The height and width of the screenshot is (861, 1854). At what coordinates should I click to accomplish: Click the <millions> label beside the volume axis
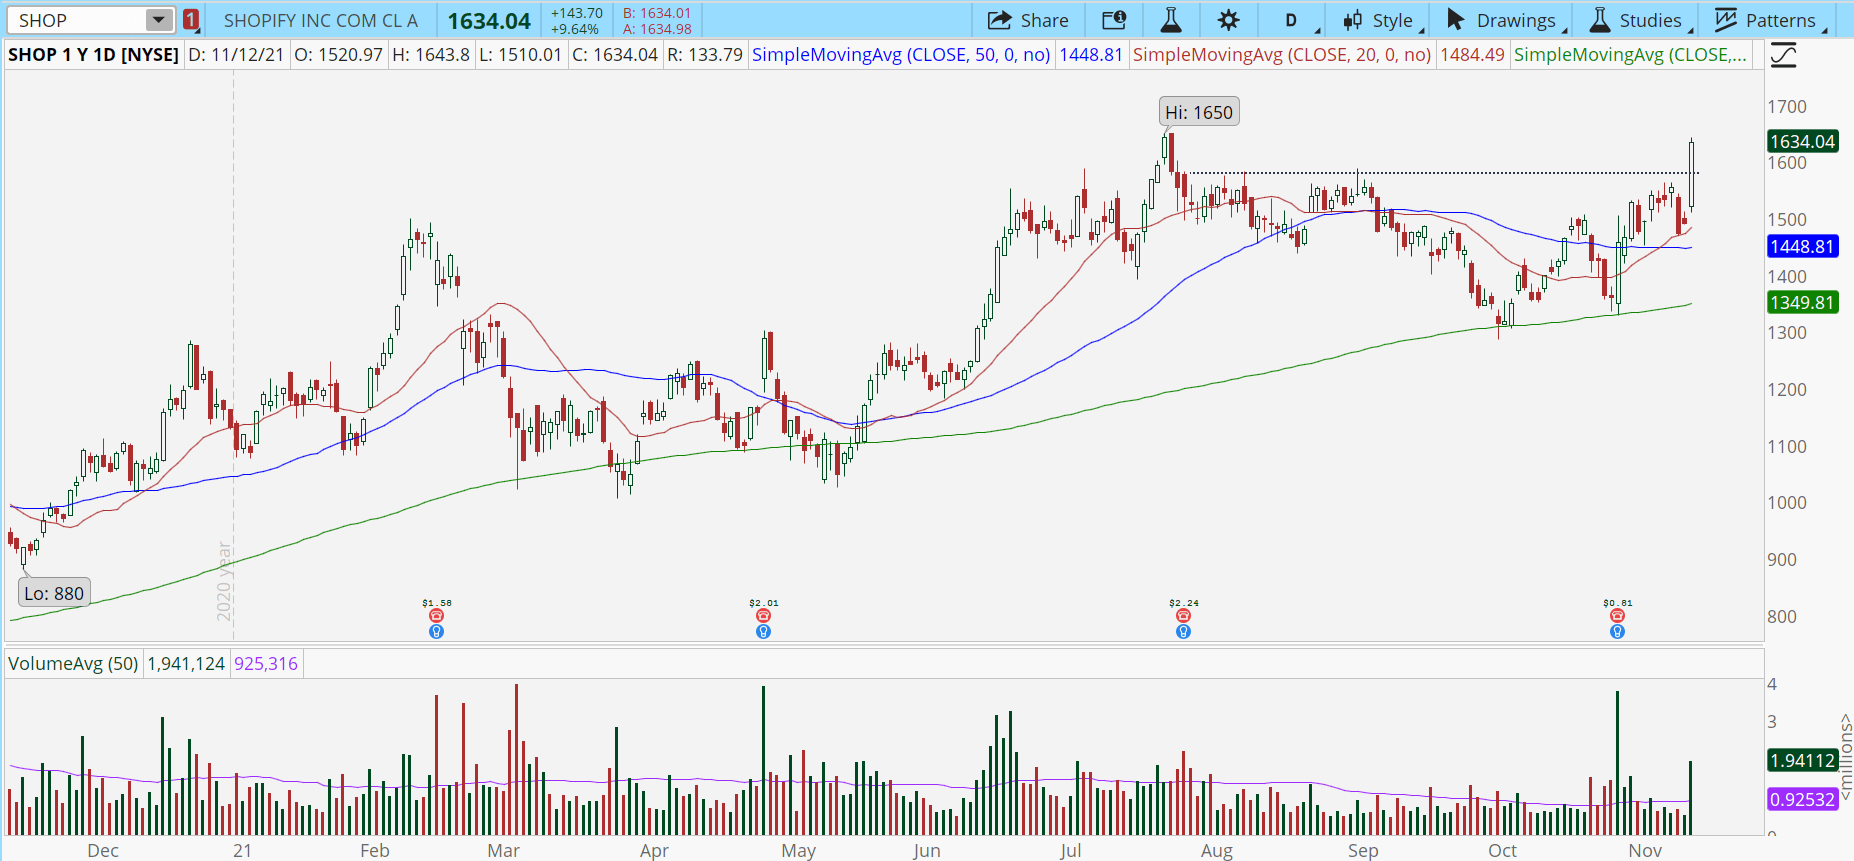coord(1845,757)
